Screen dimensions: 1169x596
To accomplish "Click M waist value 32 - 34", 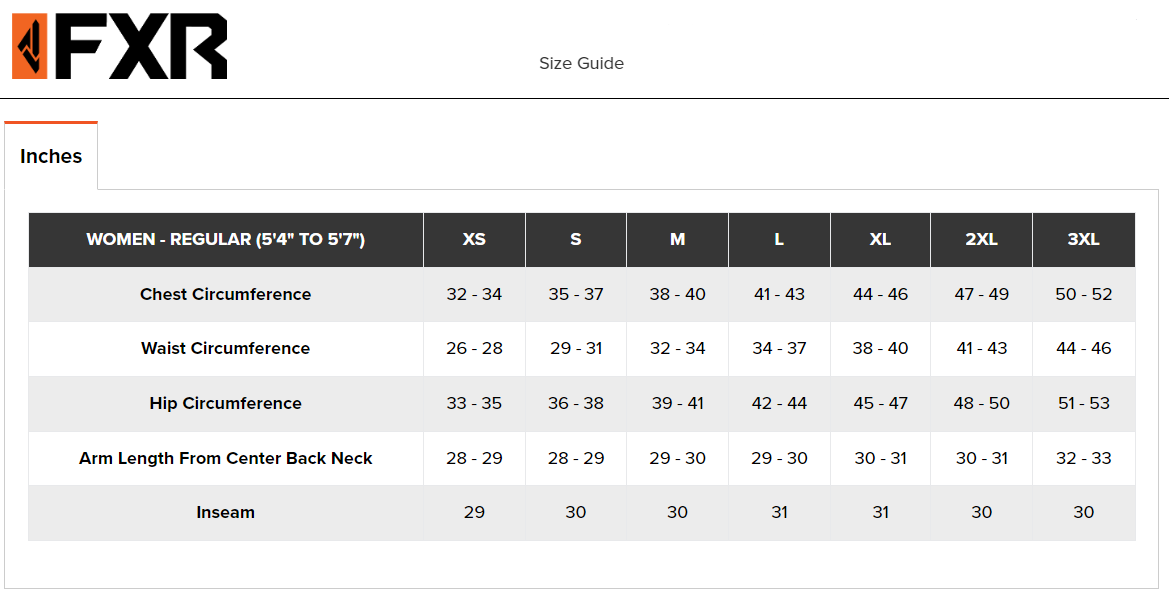I will 677,348.
